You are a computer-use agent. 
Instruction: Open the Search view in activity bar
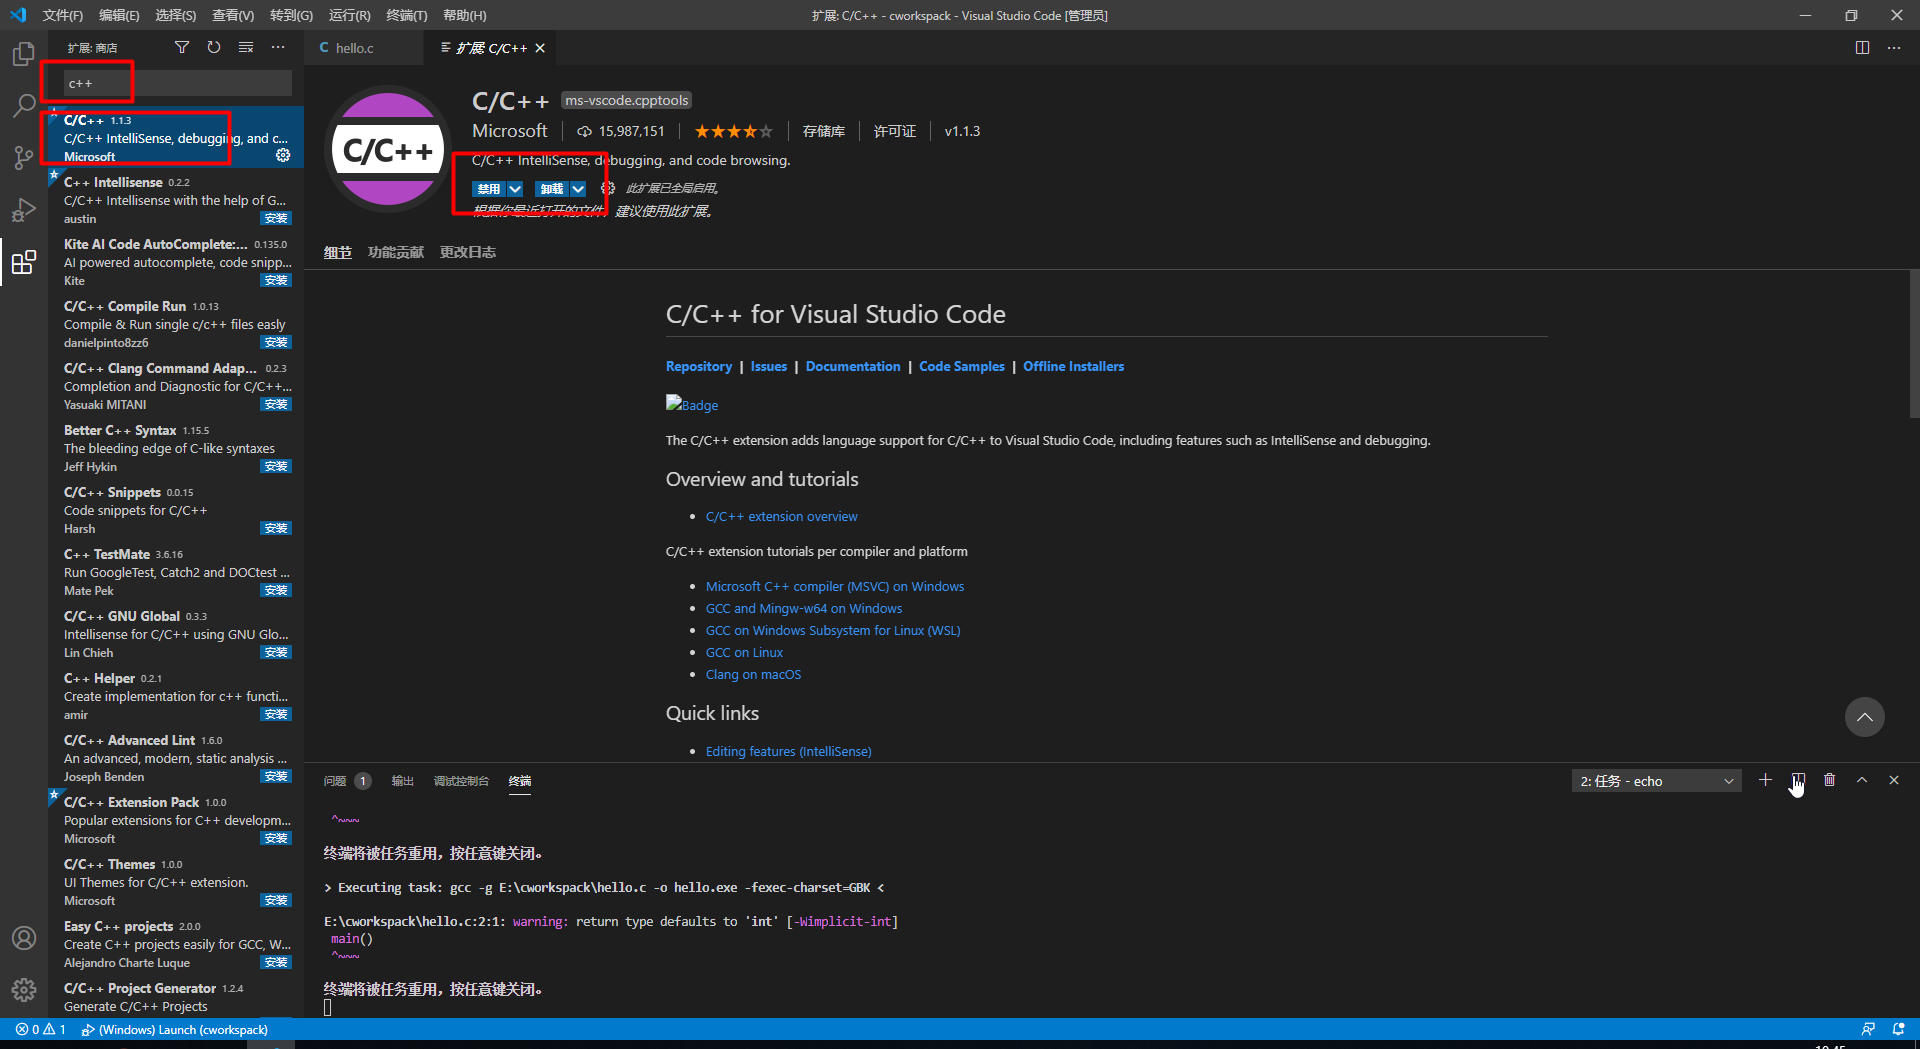pos(24,105)
